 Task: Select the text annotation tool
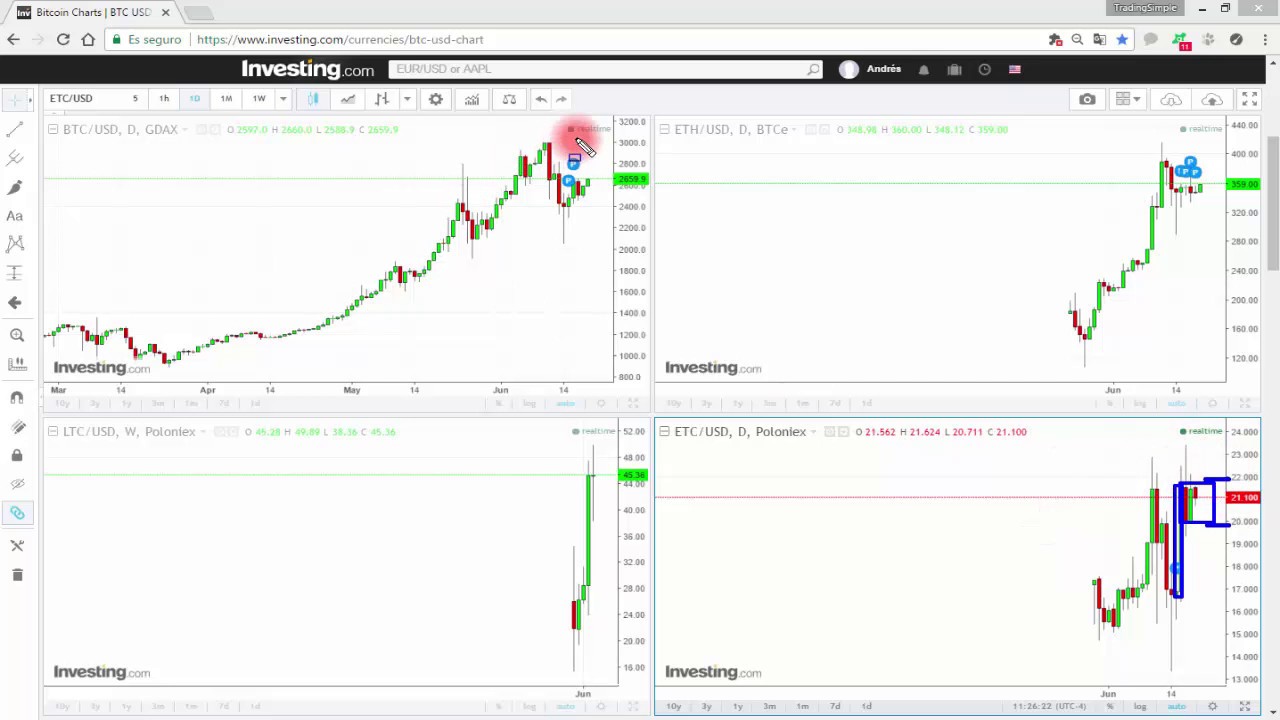pyautogui.click(x=15, y=216)
